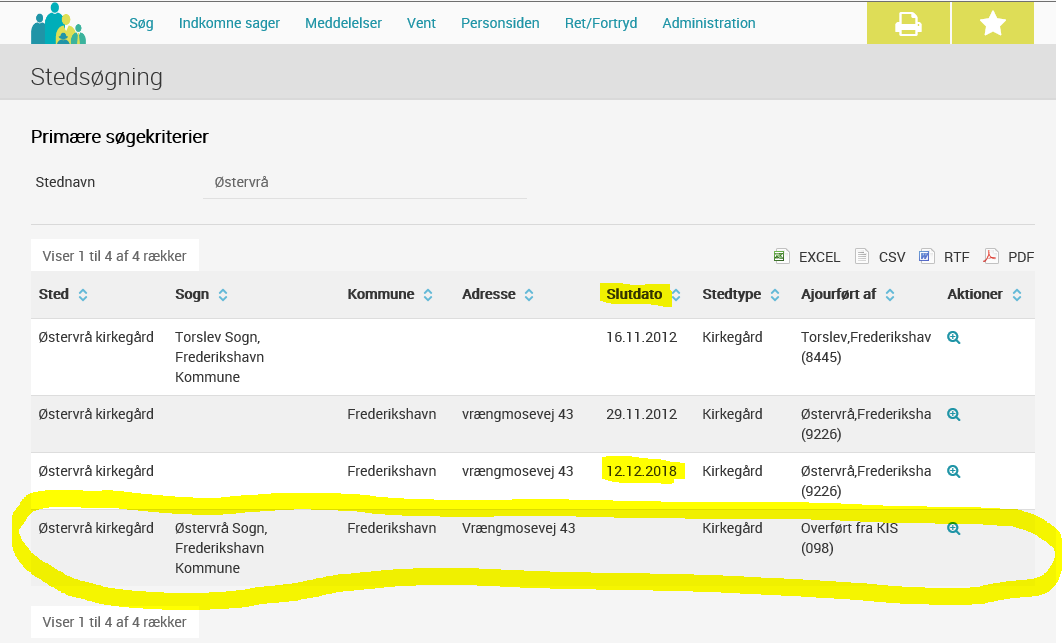Screen dimensions: 1062x643
Task: Click the Slutdato column header
Action: click(634, 294)
